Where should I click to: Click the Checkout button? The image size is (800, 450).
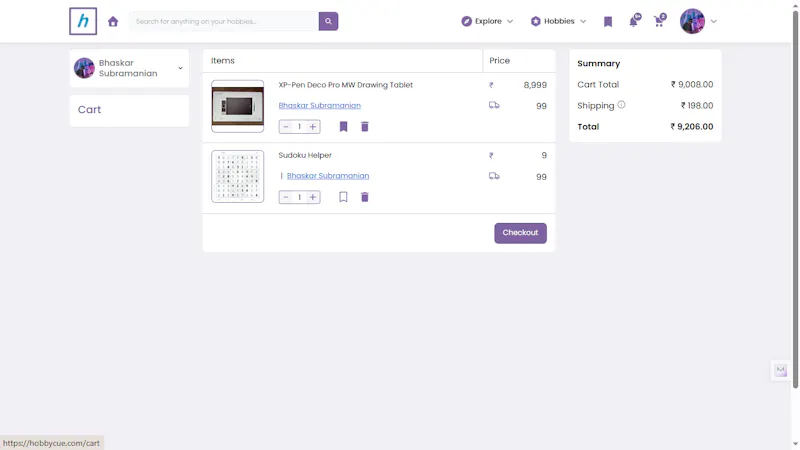(520, 233)
